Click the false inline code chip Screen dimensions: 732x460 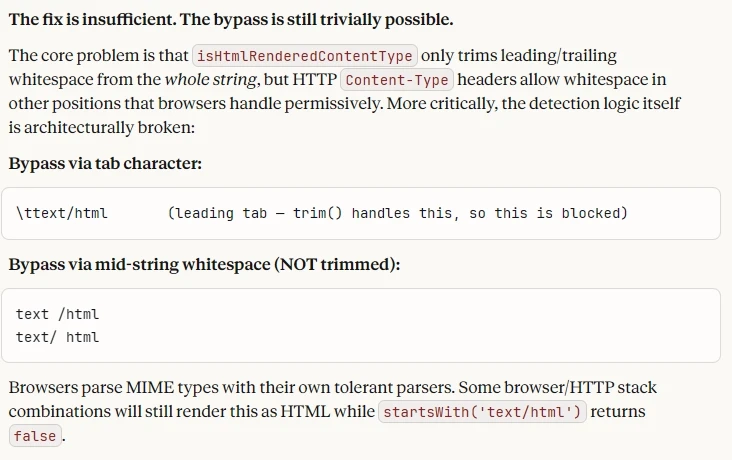click(35, 436)
